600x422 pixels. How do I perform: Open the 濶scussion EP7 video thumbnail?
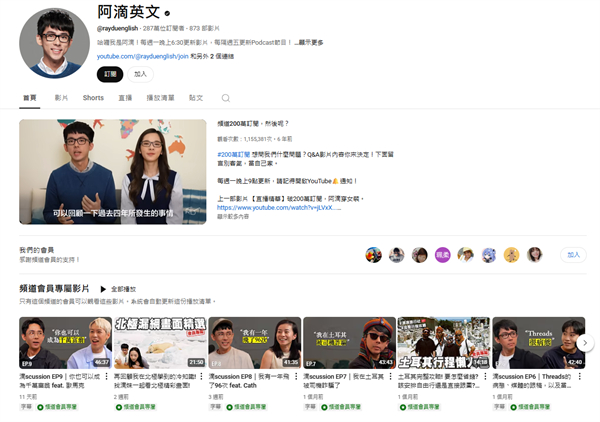pyautogui.click(x=349, y=343)
